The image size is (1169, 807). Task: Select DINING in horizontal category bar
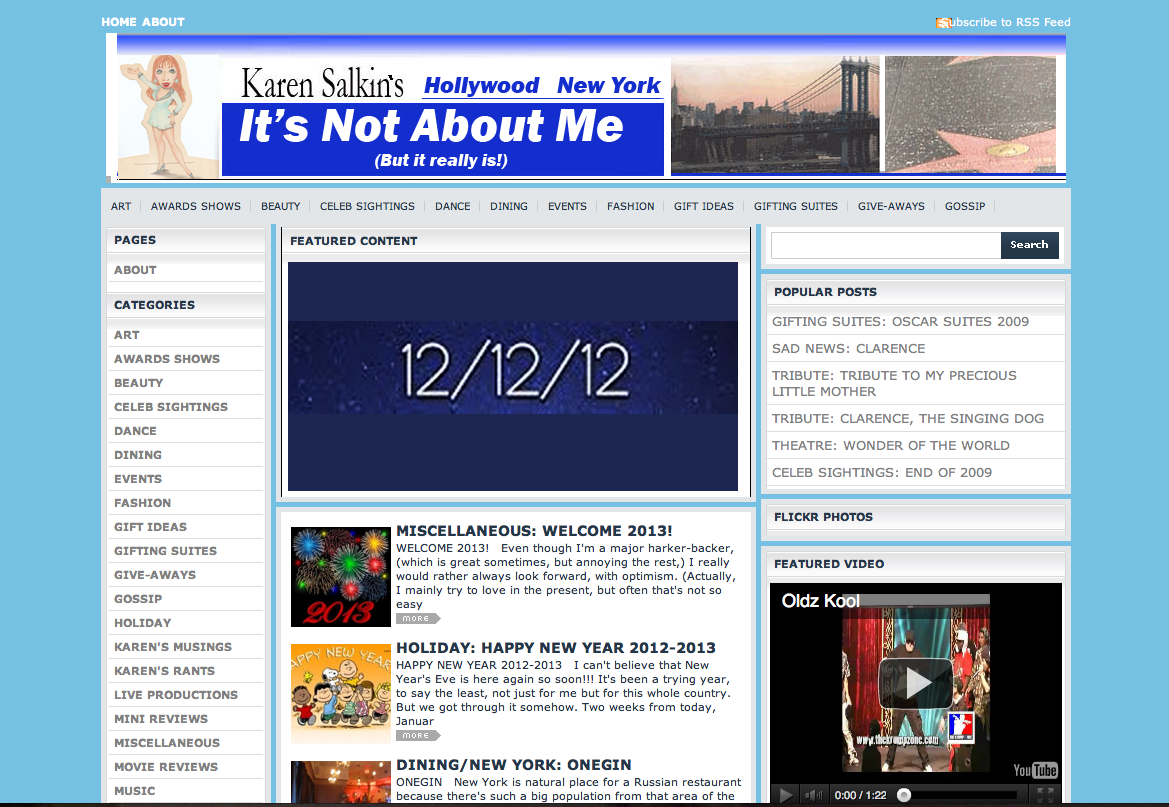tap(508, 206)
